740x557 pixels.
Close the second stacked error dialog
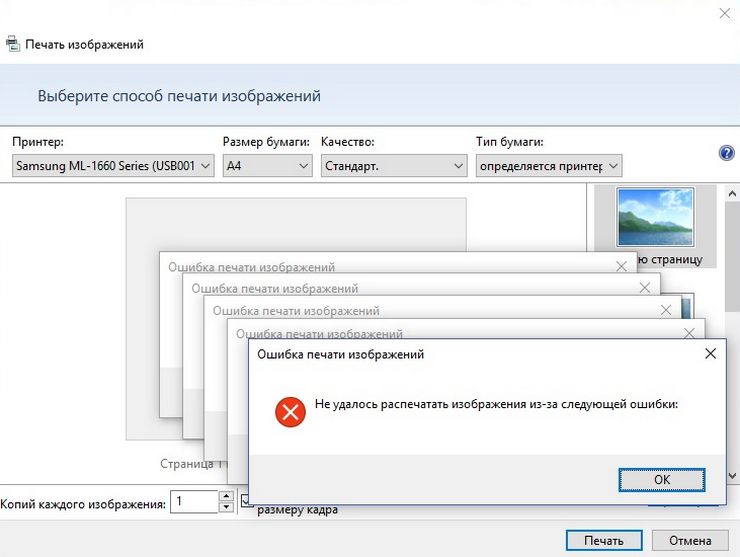tap(644, 288)
